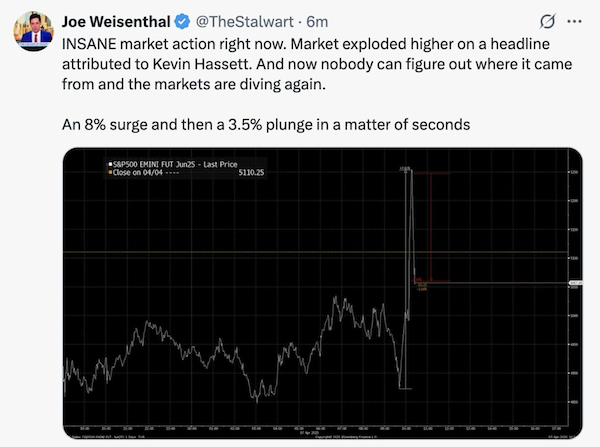
Task: Click the 07 Apr 2025 date label under chart
Action: tap(309, 432)
